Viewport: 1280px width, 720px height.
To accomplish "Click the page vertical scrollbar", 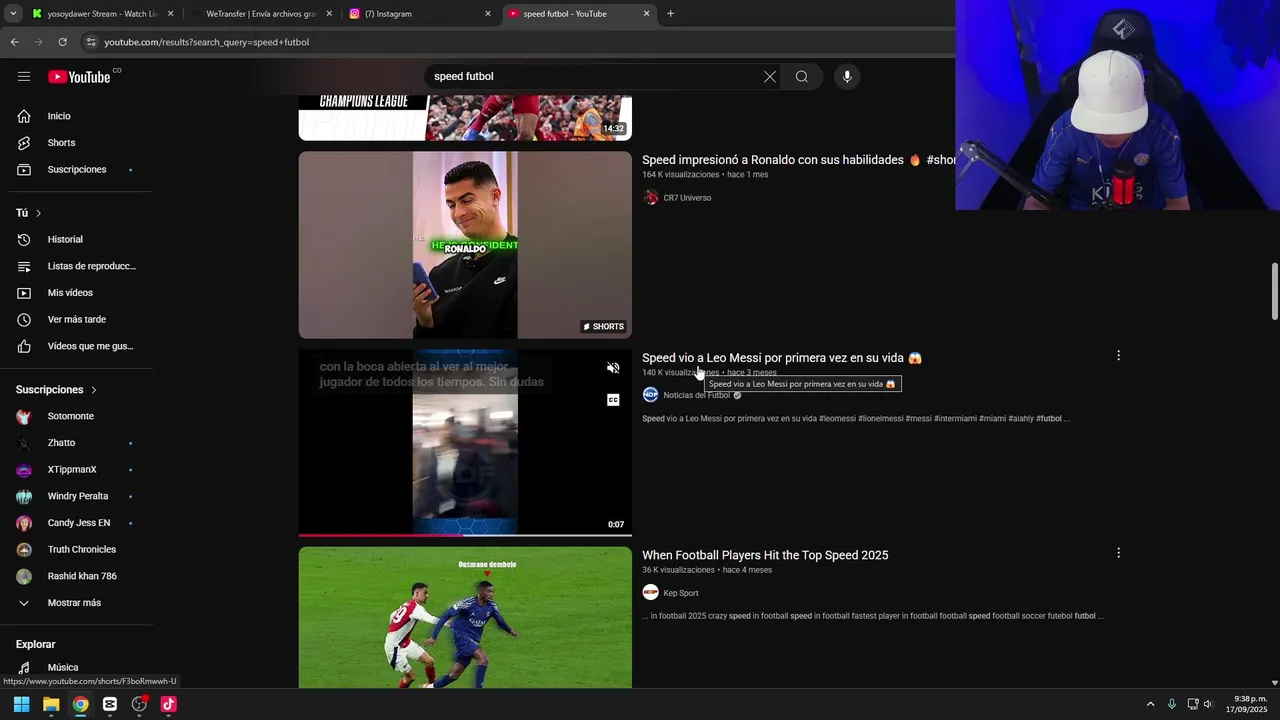I will 1274,292.
